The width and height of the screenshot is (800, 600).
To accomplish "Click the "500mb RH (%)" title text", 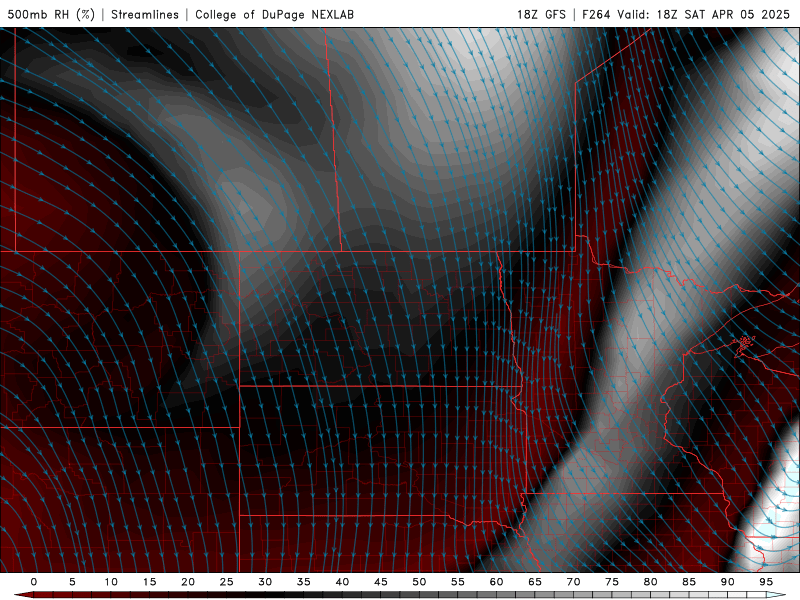I will coord(51,14).
